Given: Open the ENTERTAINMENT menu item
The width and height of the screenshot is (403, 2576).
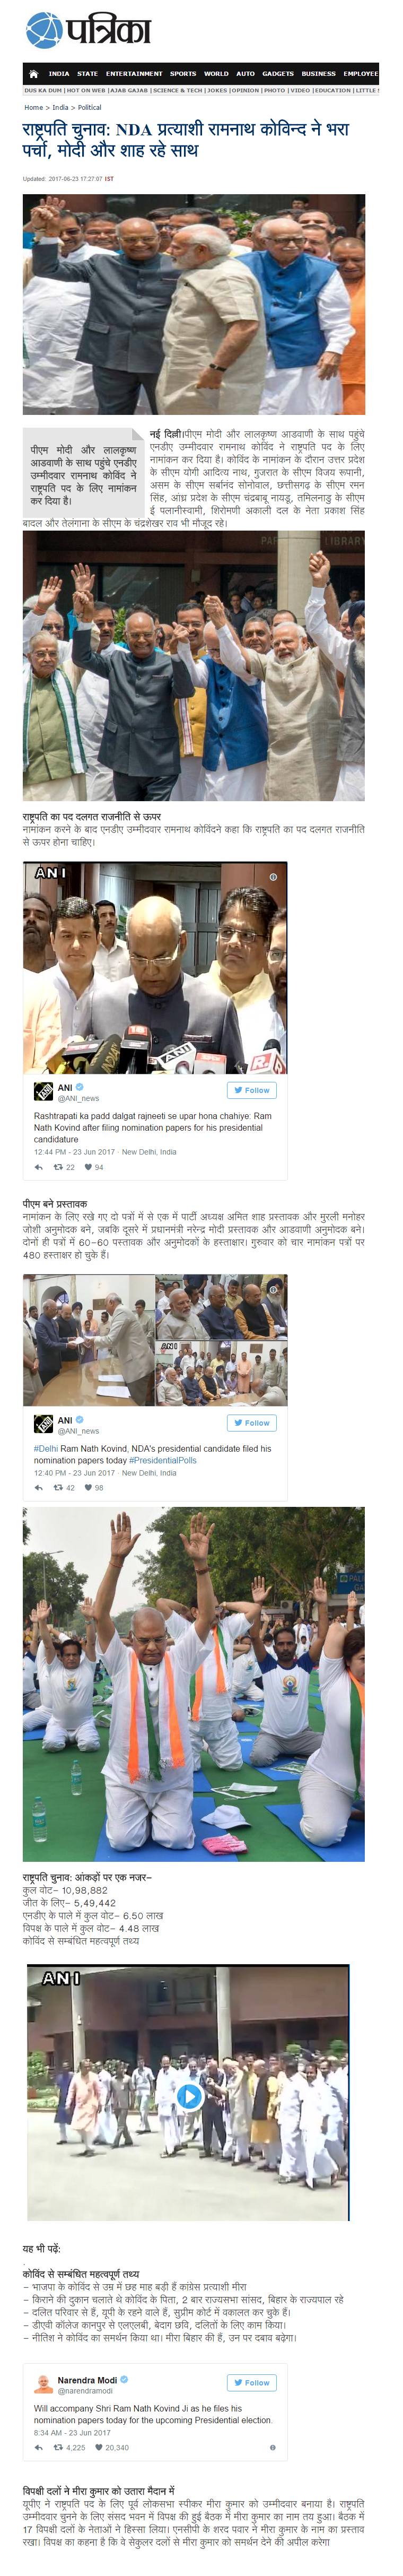Looking at the screenshot, I should [134, 73].
